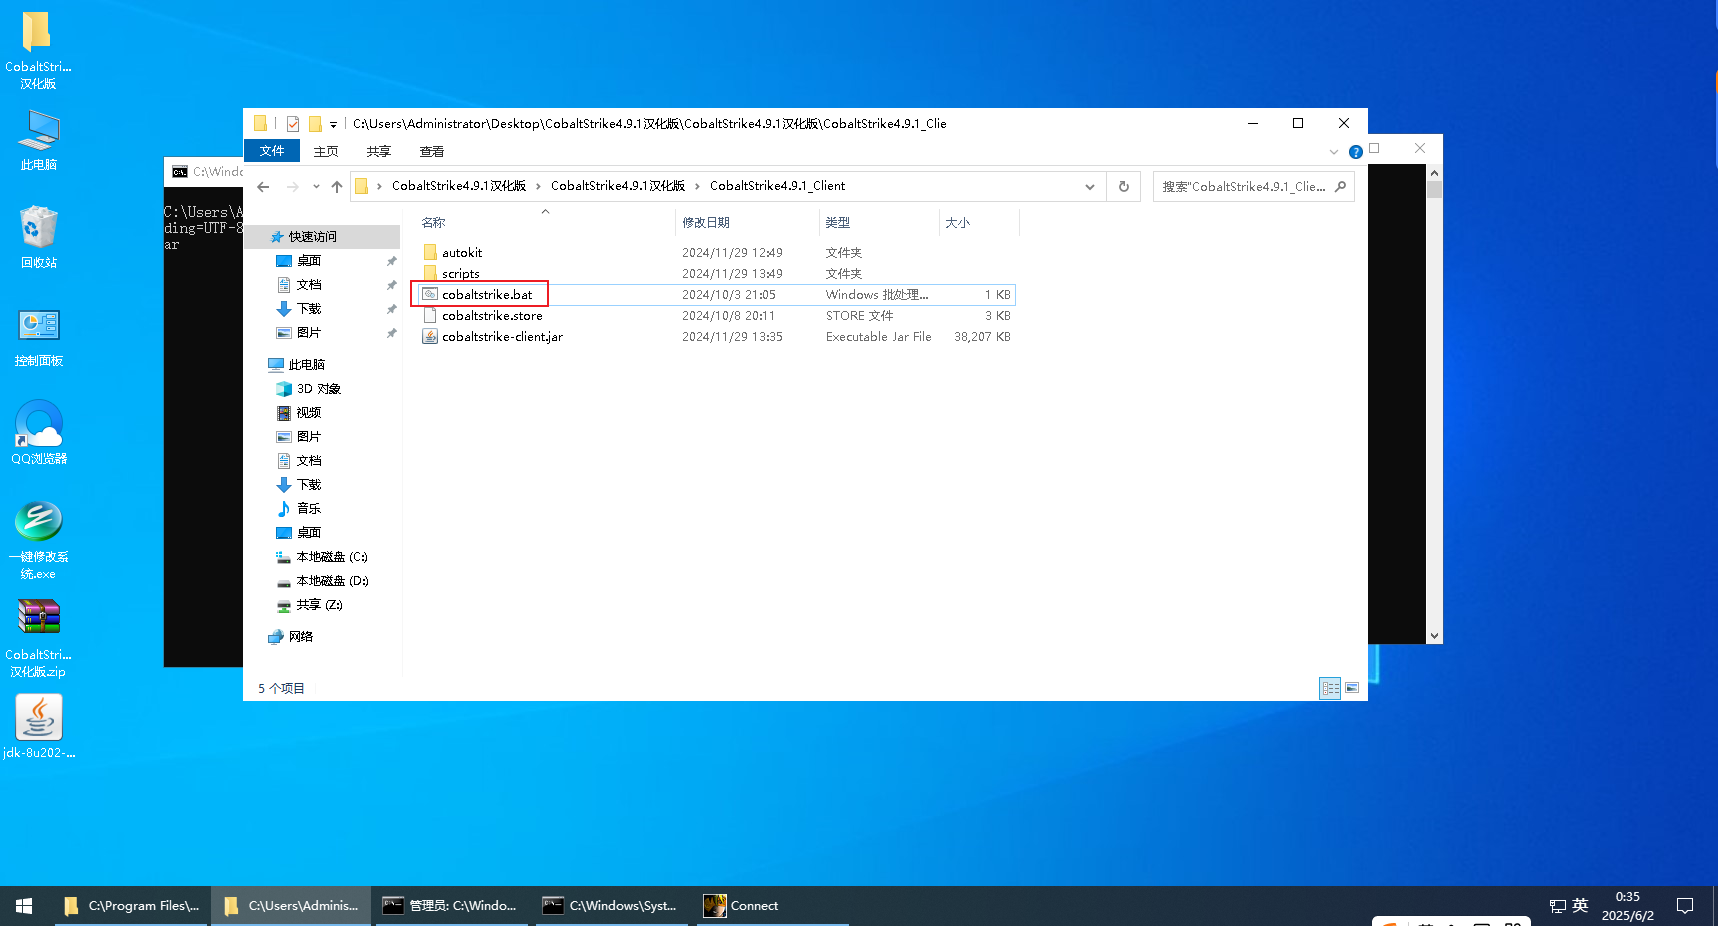
Task: Sort files by 名称 column header
Action: click(545, 222)
